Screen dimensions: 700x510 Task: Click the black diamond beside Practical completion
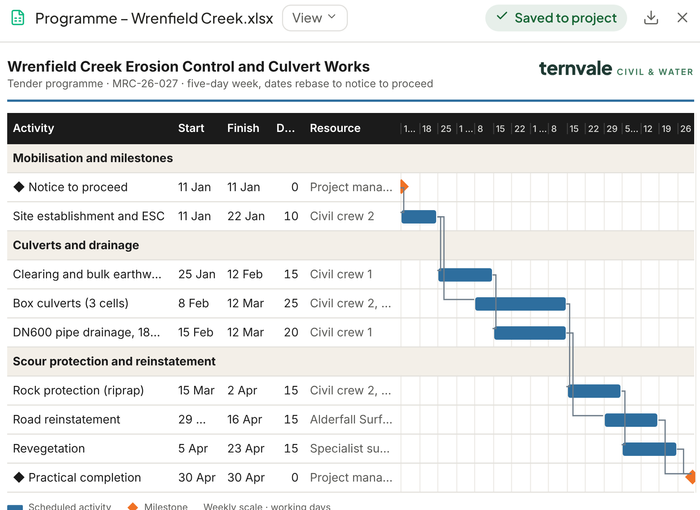19,477
